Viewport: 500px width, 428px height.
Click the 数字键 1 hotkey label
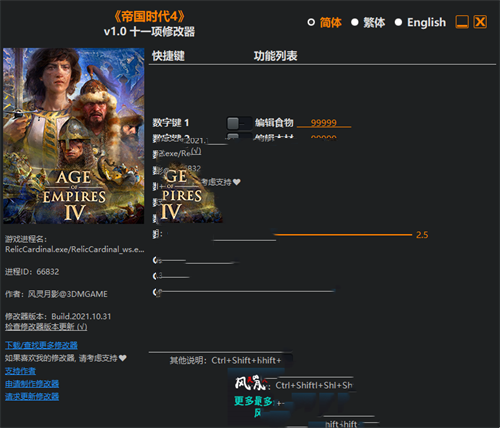(x=171, y=123)
